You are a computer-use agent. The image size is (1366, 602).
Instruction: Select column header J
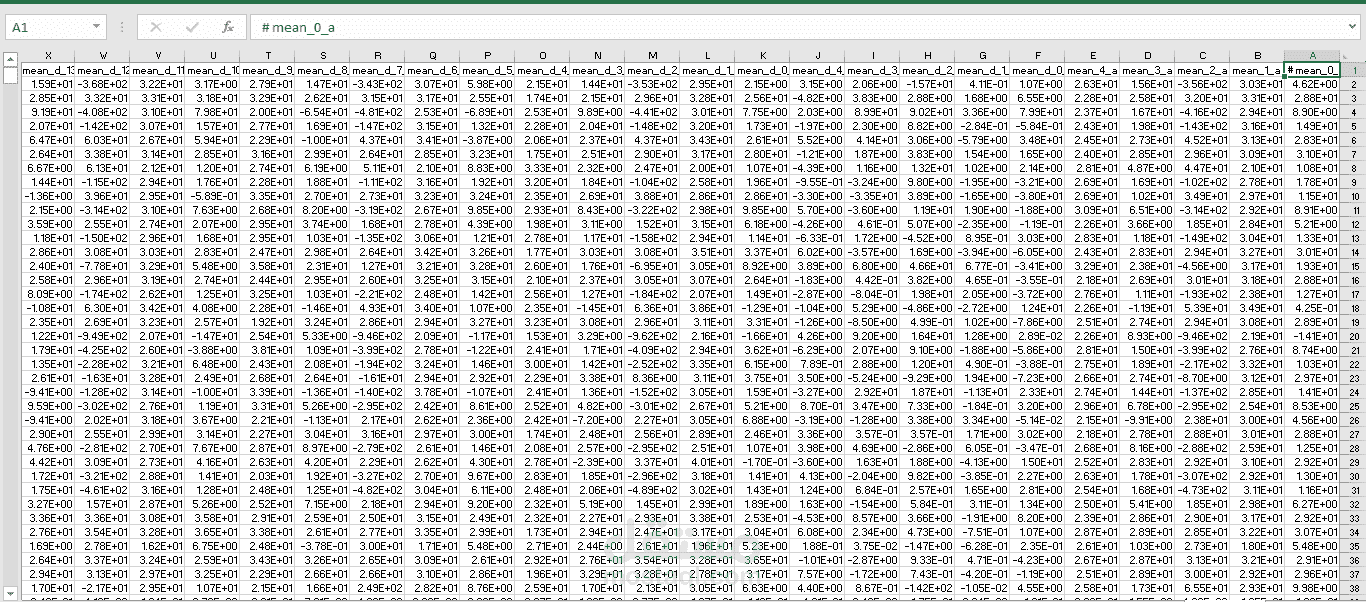tap(817, 55)
